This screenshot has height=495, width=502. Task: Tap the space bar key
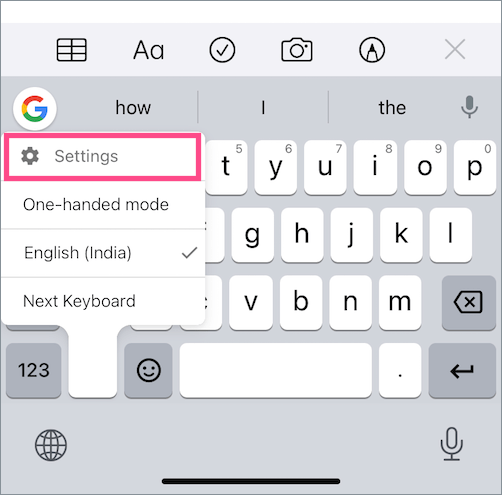(276, 370)
